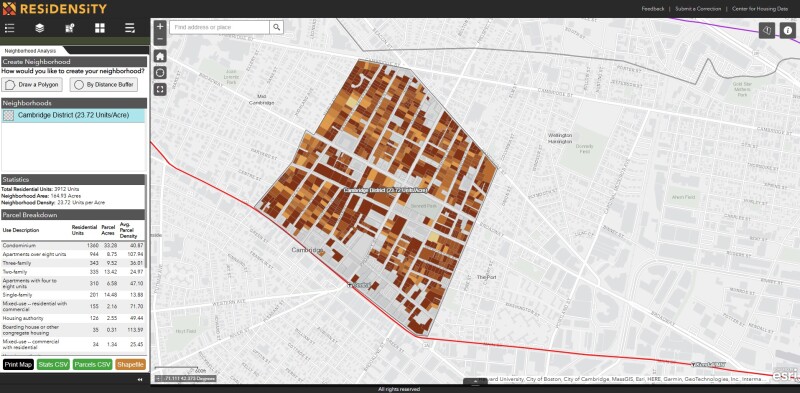Open Submit a Correction link
This screenshot has width=800, height=393.
coord(698,9)
